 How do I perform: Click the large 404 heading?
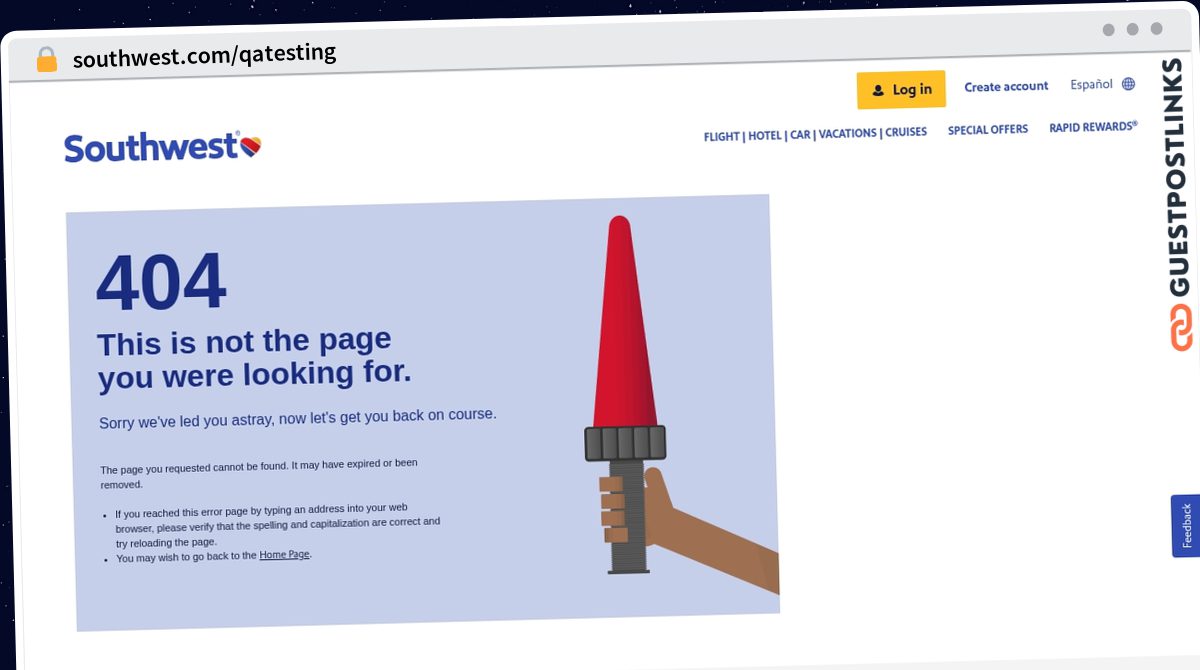click(x=161, y=283)
